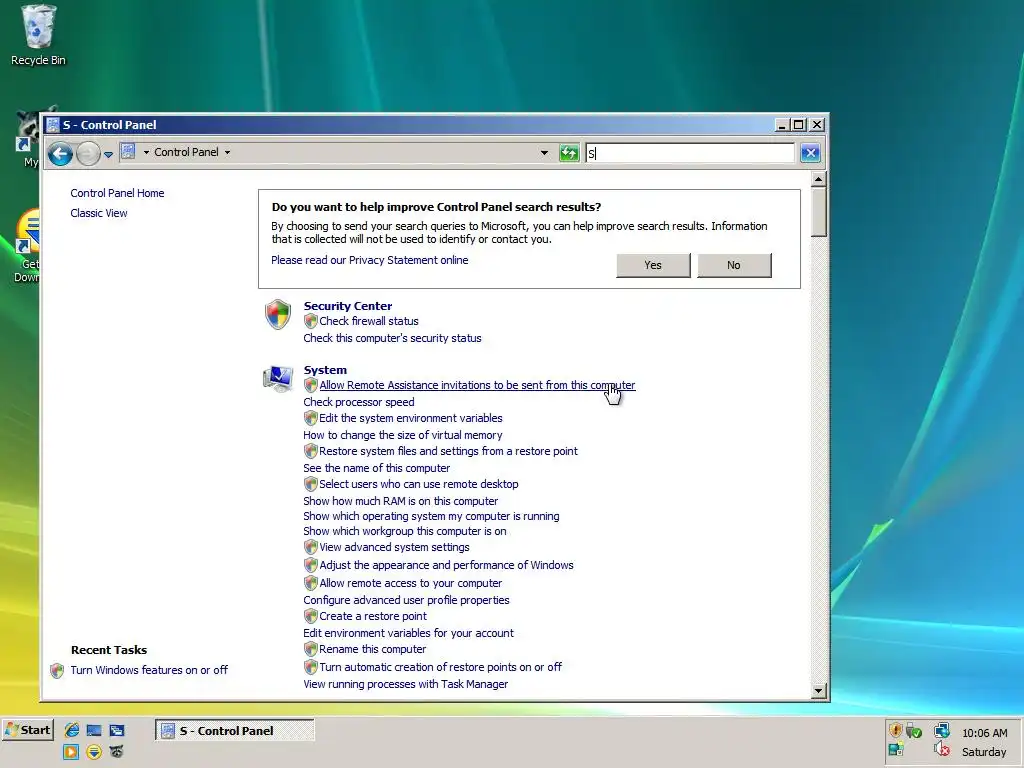Open Create a restore point
Screen dimensions: 1024x768
click(372, 616)
